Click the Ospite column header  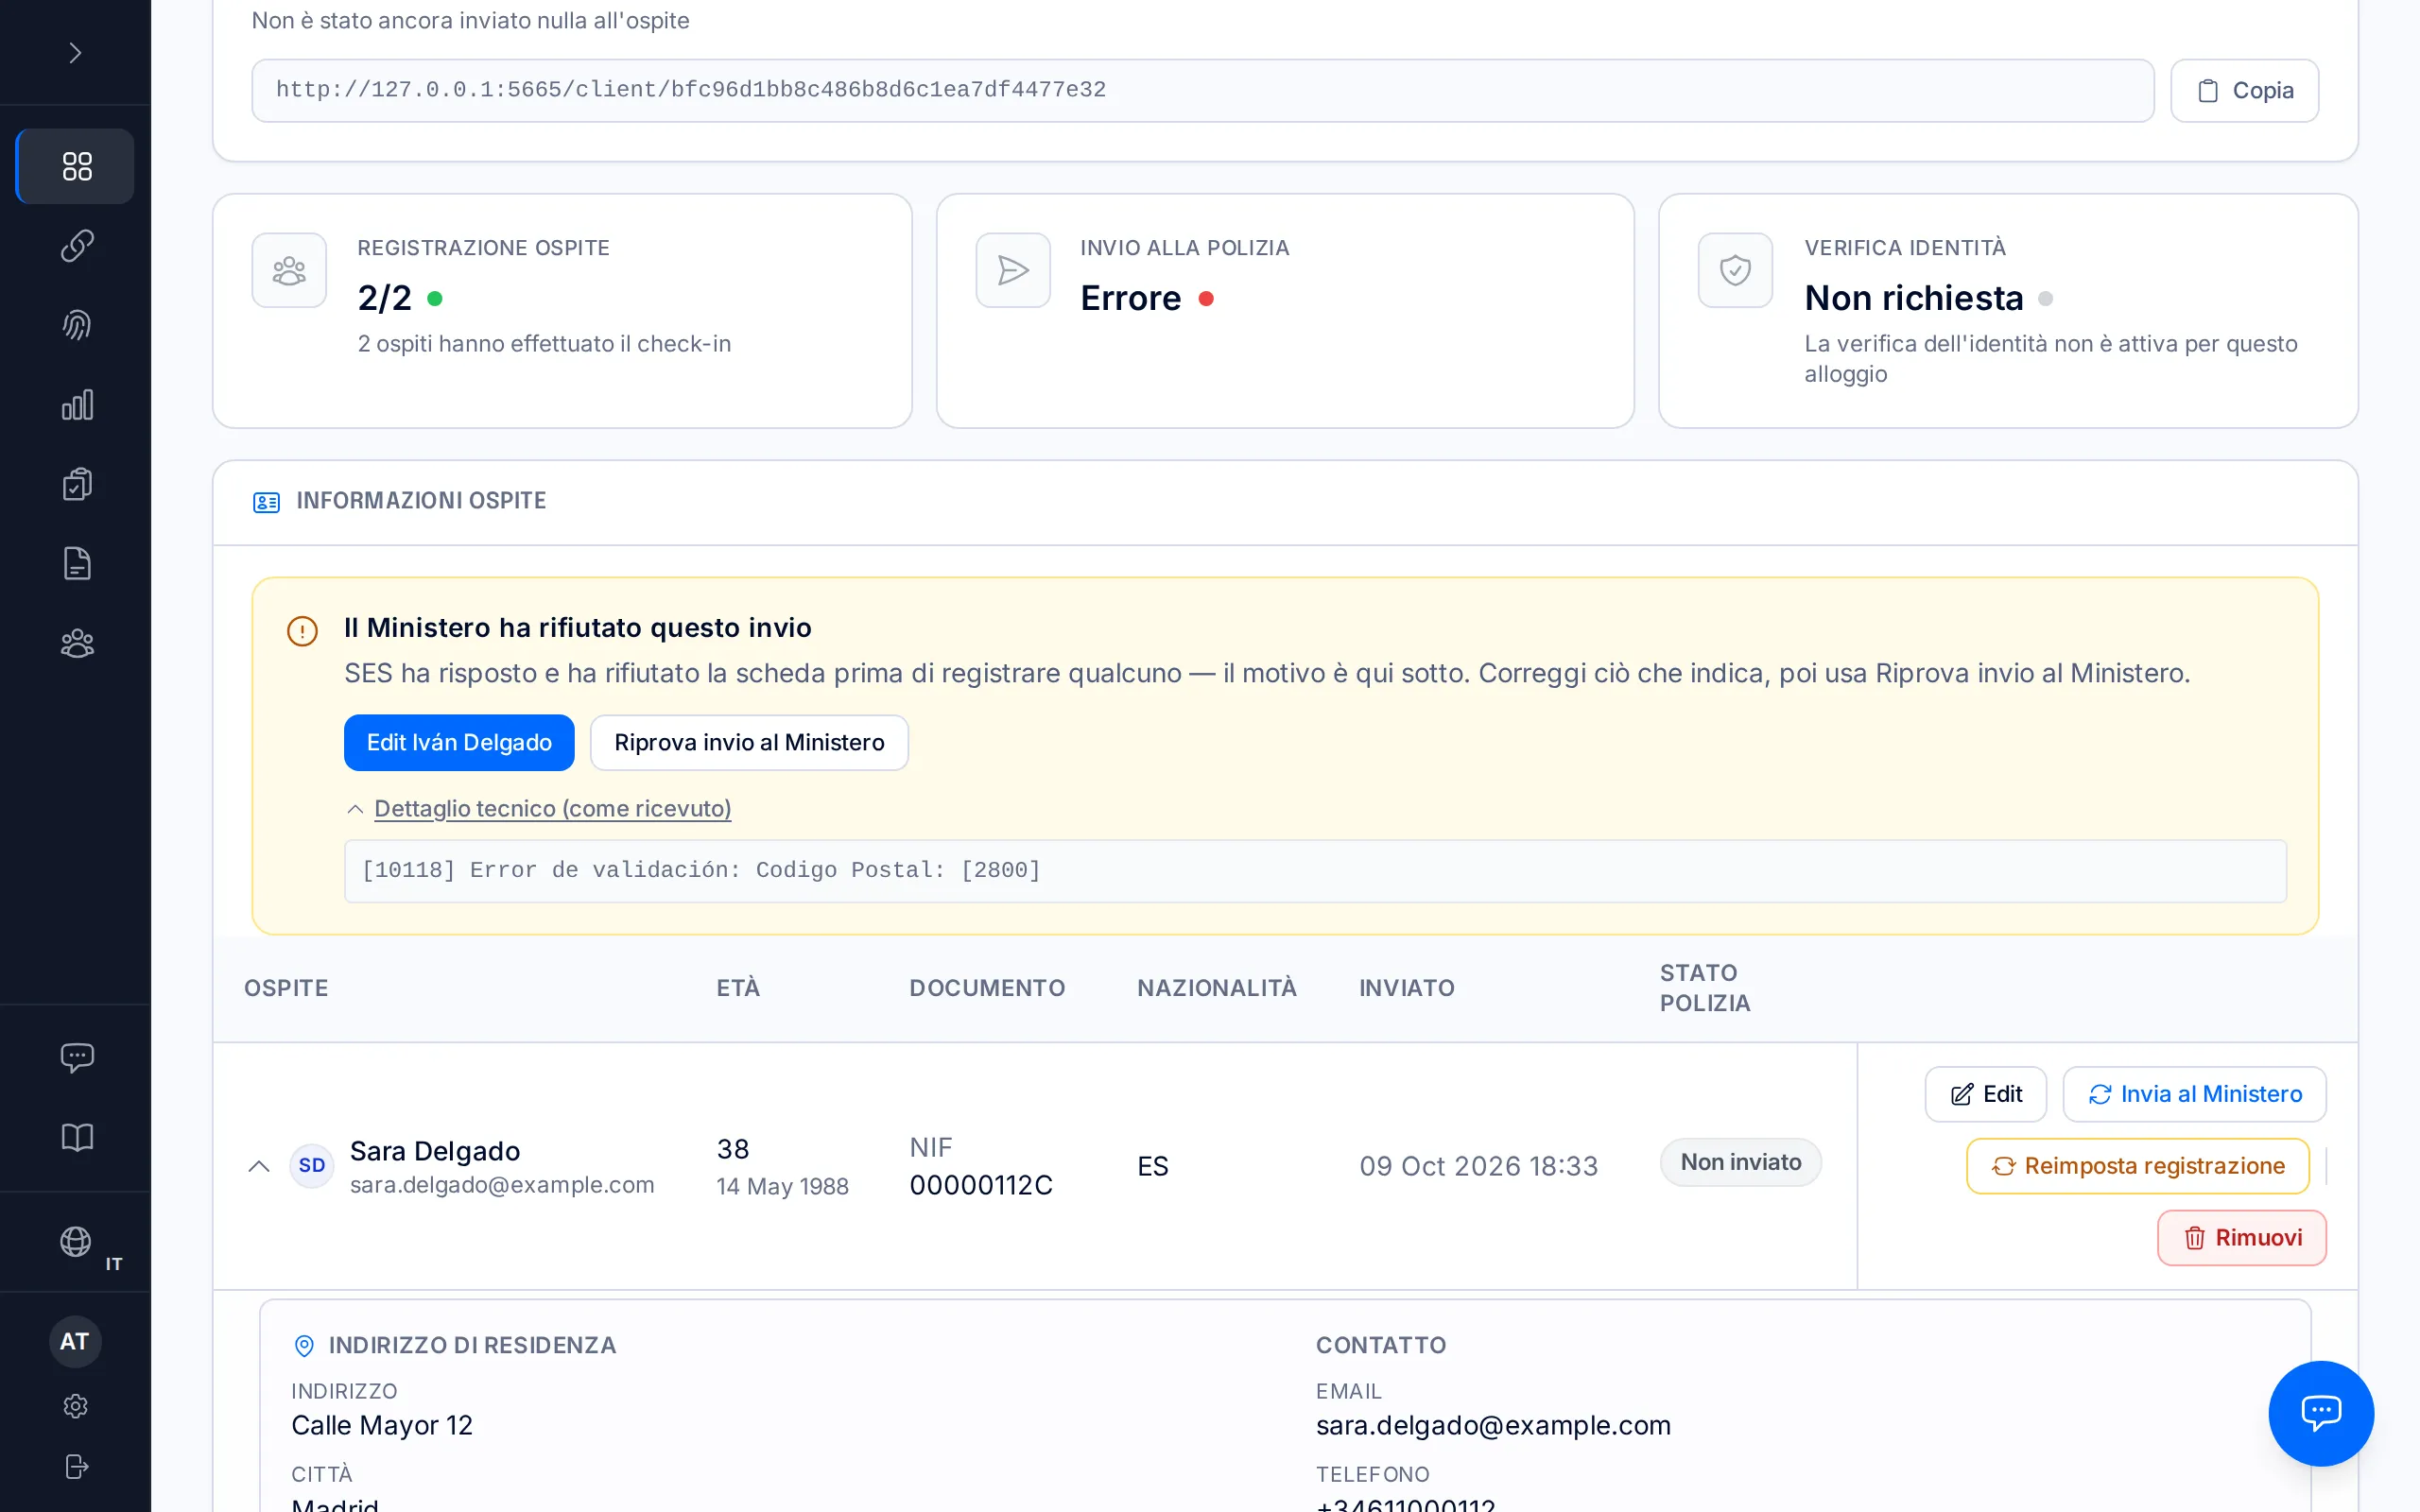[286, 988]
